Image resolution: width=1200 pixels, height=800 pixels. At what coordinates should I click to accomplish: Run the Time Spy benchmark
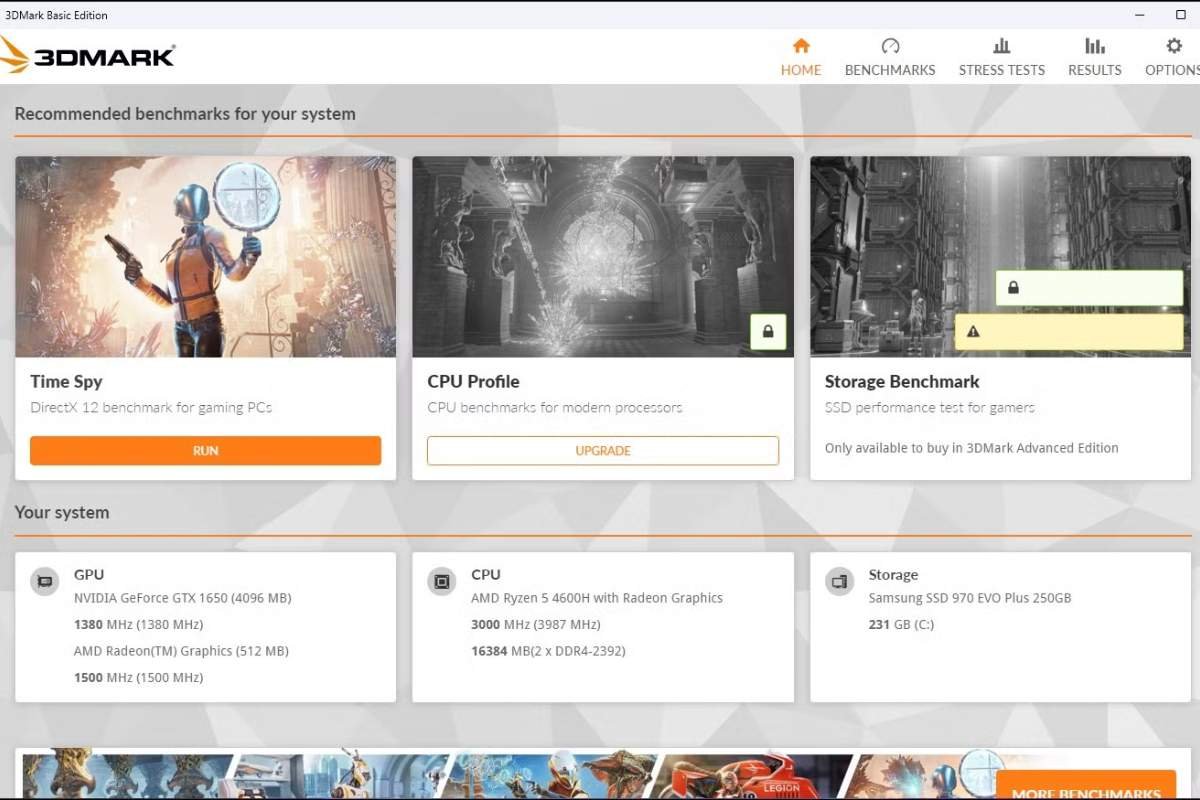pos(205,451)
